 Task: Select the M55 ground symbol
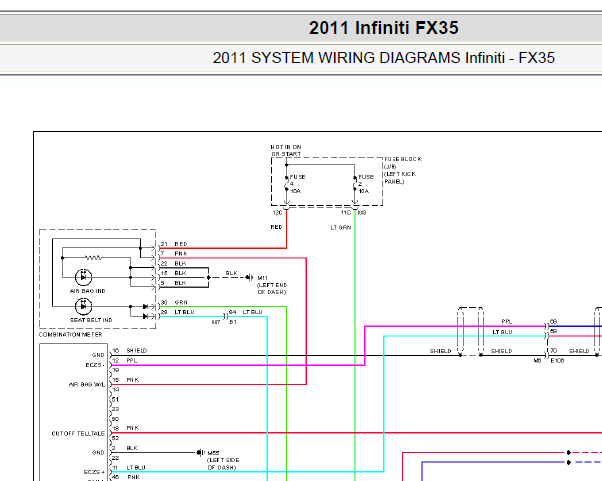pos(200,453)
